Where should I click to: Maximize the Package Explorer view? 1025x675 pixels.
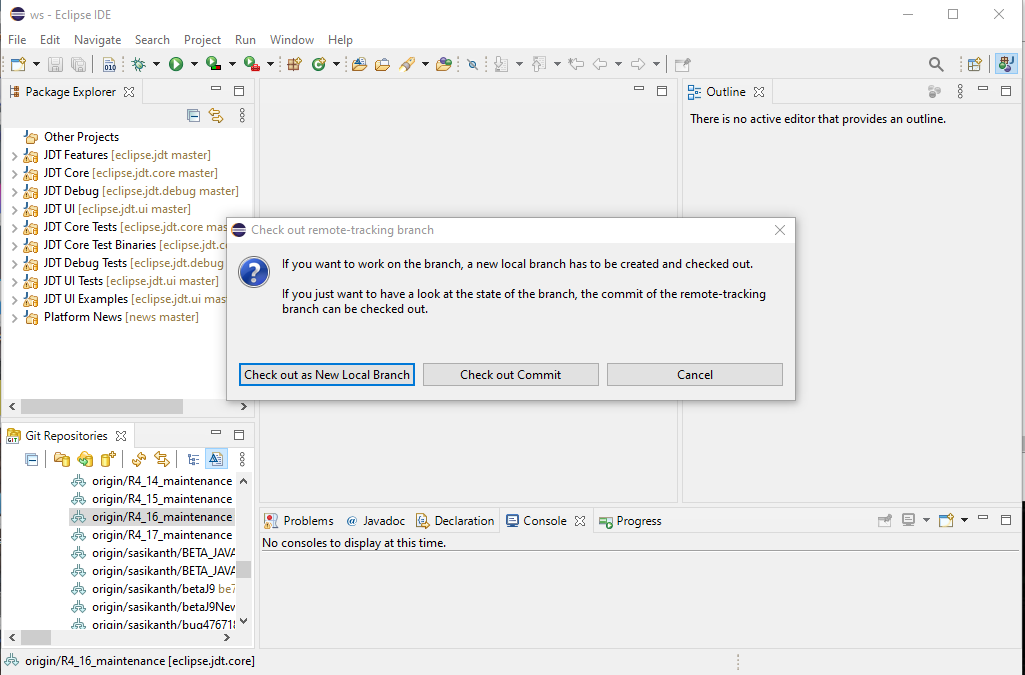239,91
